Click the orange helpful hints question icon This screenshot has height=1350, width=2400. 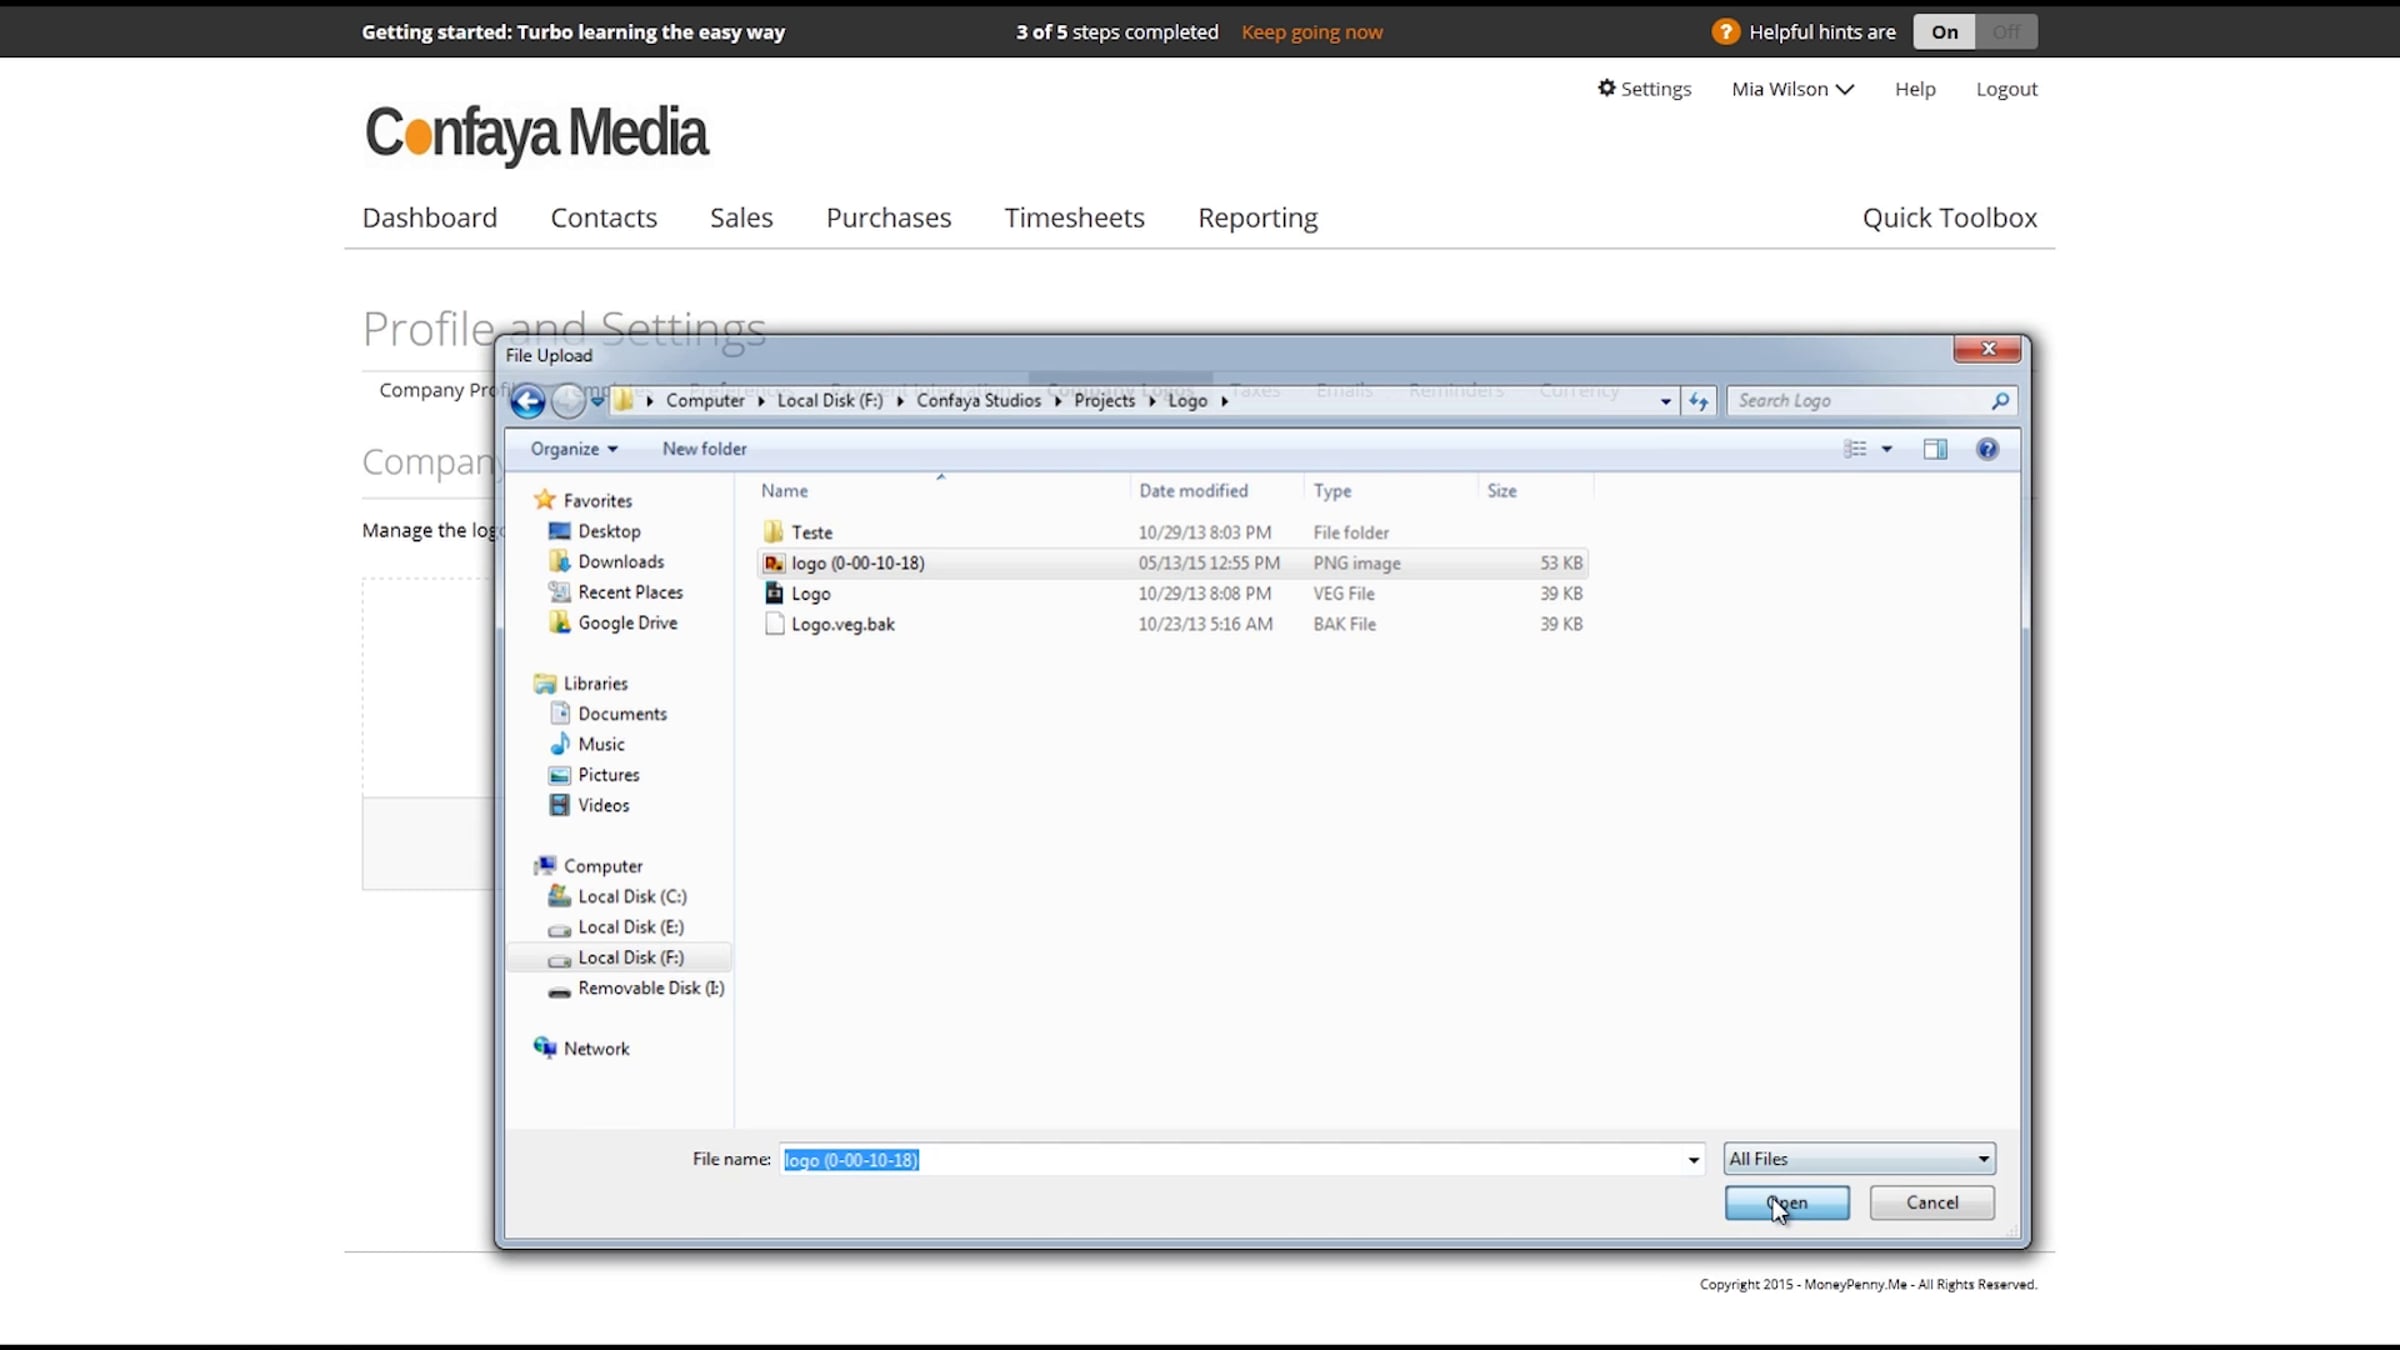1725,32
